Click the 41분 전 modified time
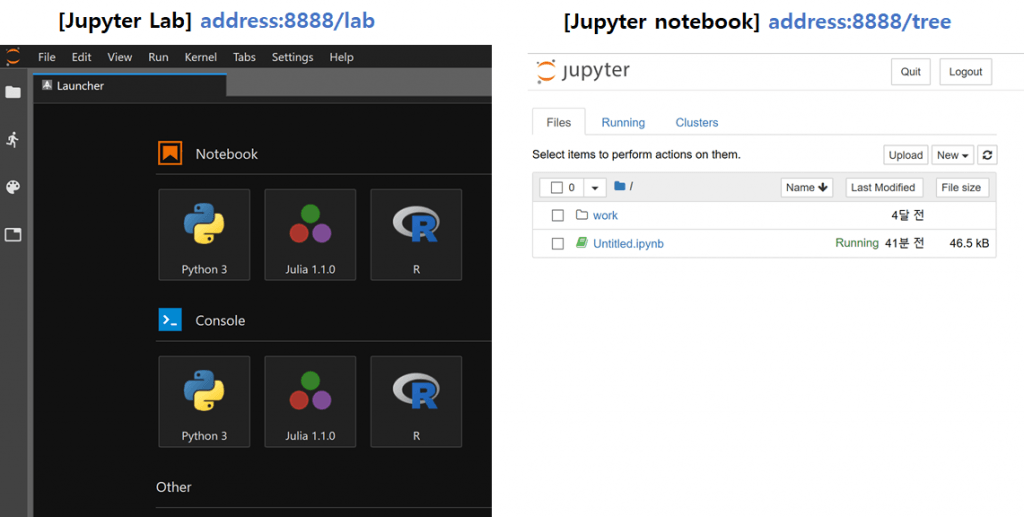 coord(904,243)
